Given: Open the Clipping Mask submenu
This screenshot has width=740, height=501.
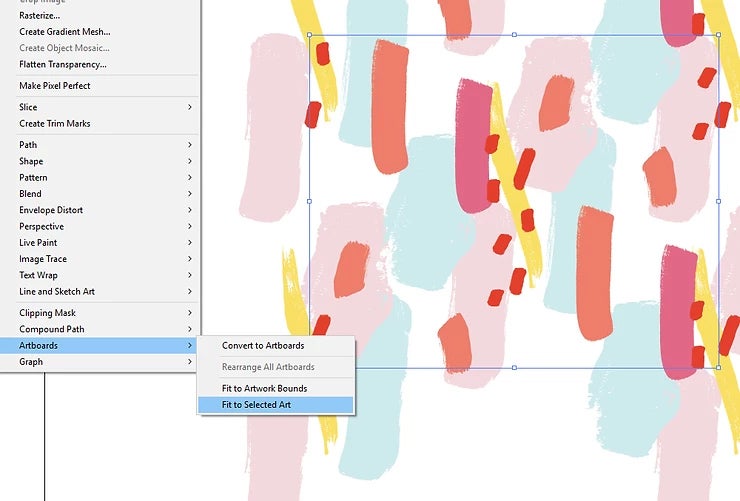Looking at the screenshot, I should 100,313.
